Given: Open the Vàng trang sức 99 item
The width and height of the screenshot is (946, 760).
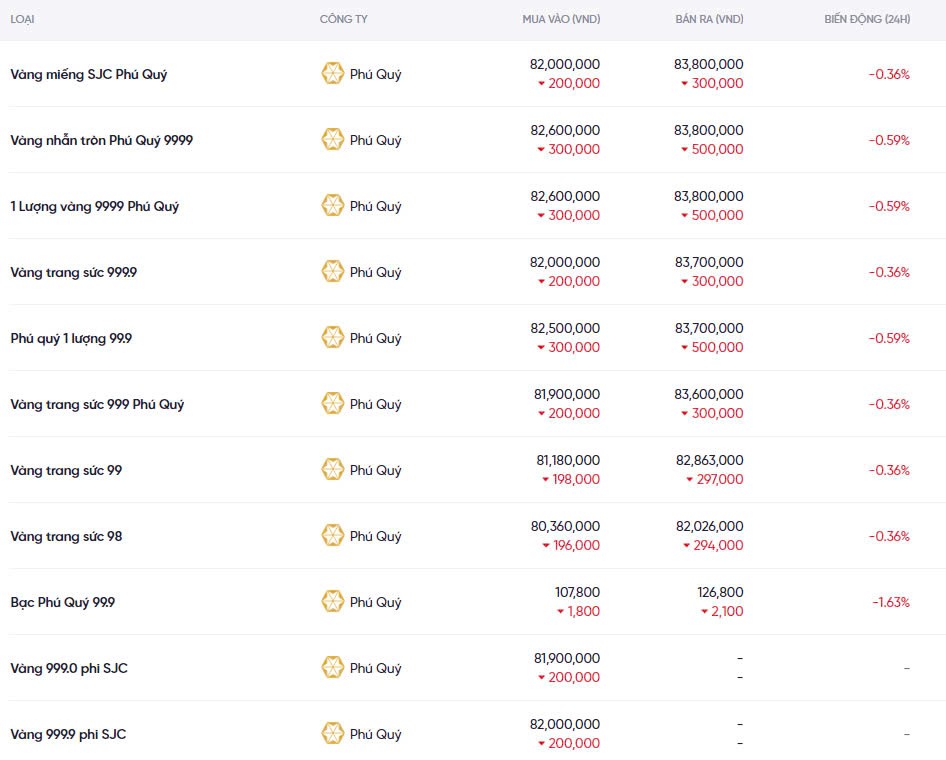Looking at the screenshot, I should (x=66, y=470).
